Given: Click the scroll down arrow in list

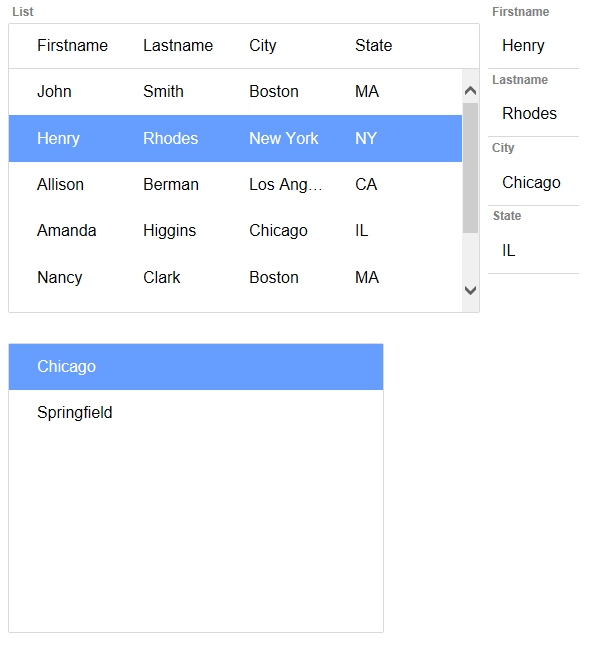Looking at the screenshot, I should pyautogui.click(x=470, y=290).
